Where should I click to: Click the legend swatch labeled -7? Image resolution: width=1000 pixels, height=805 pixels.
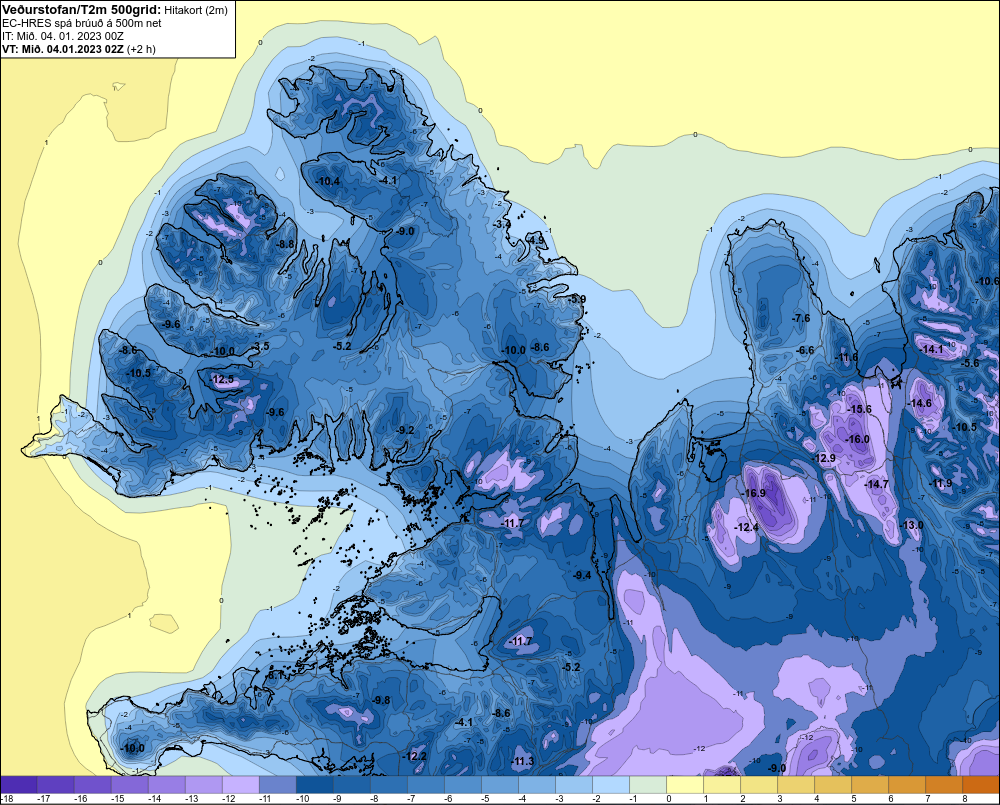point(425,784)
